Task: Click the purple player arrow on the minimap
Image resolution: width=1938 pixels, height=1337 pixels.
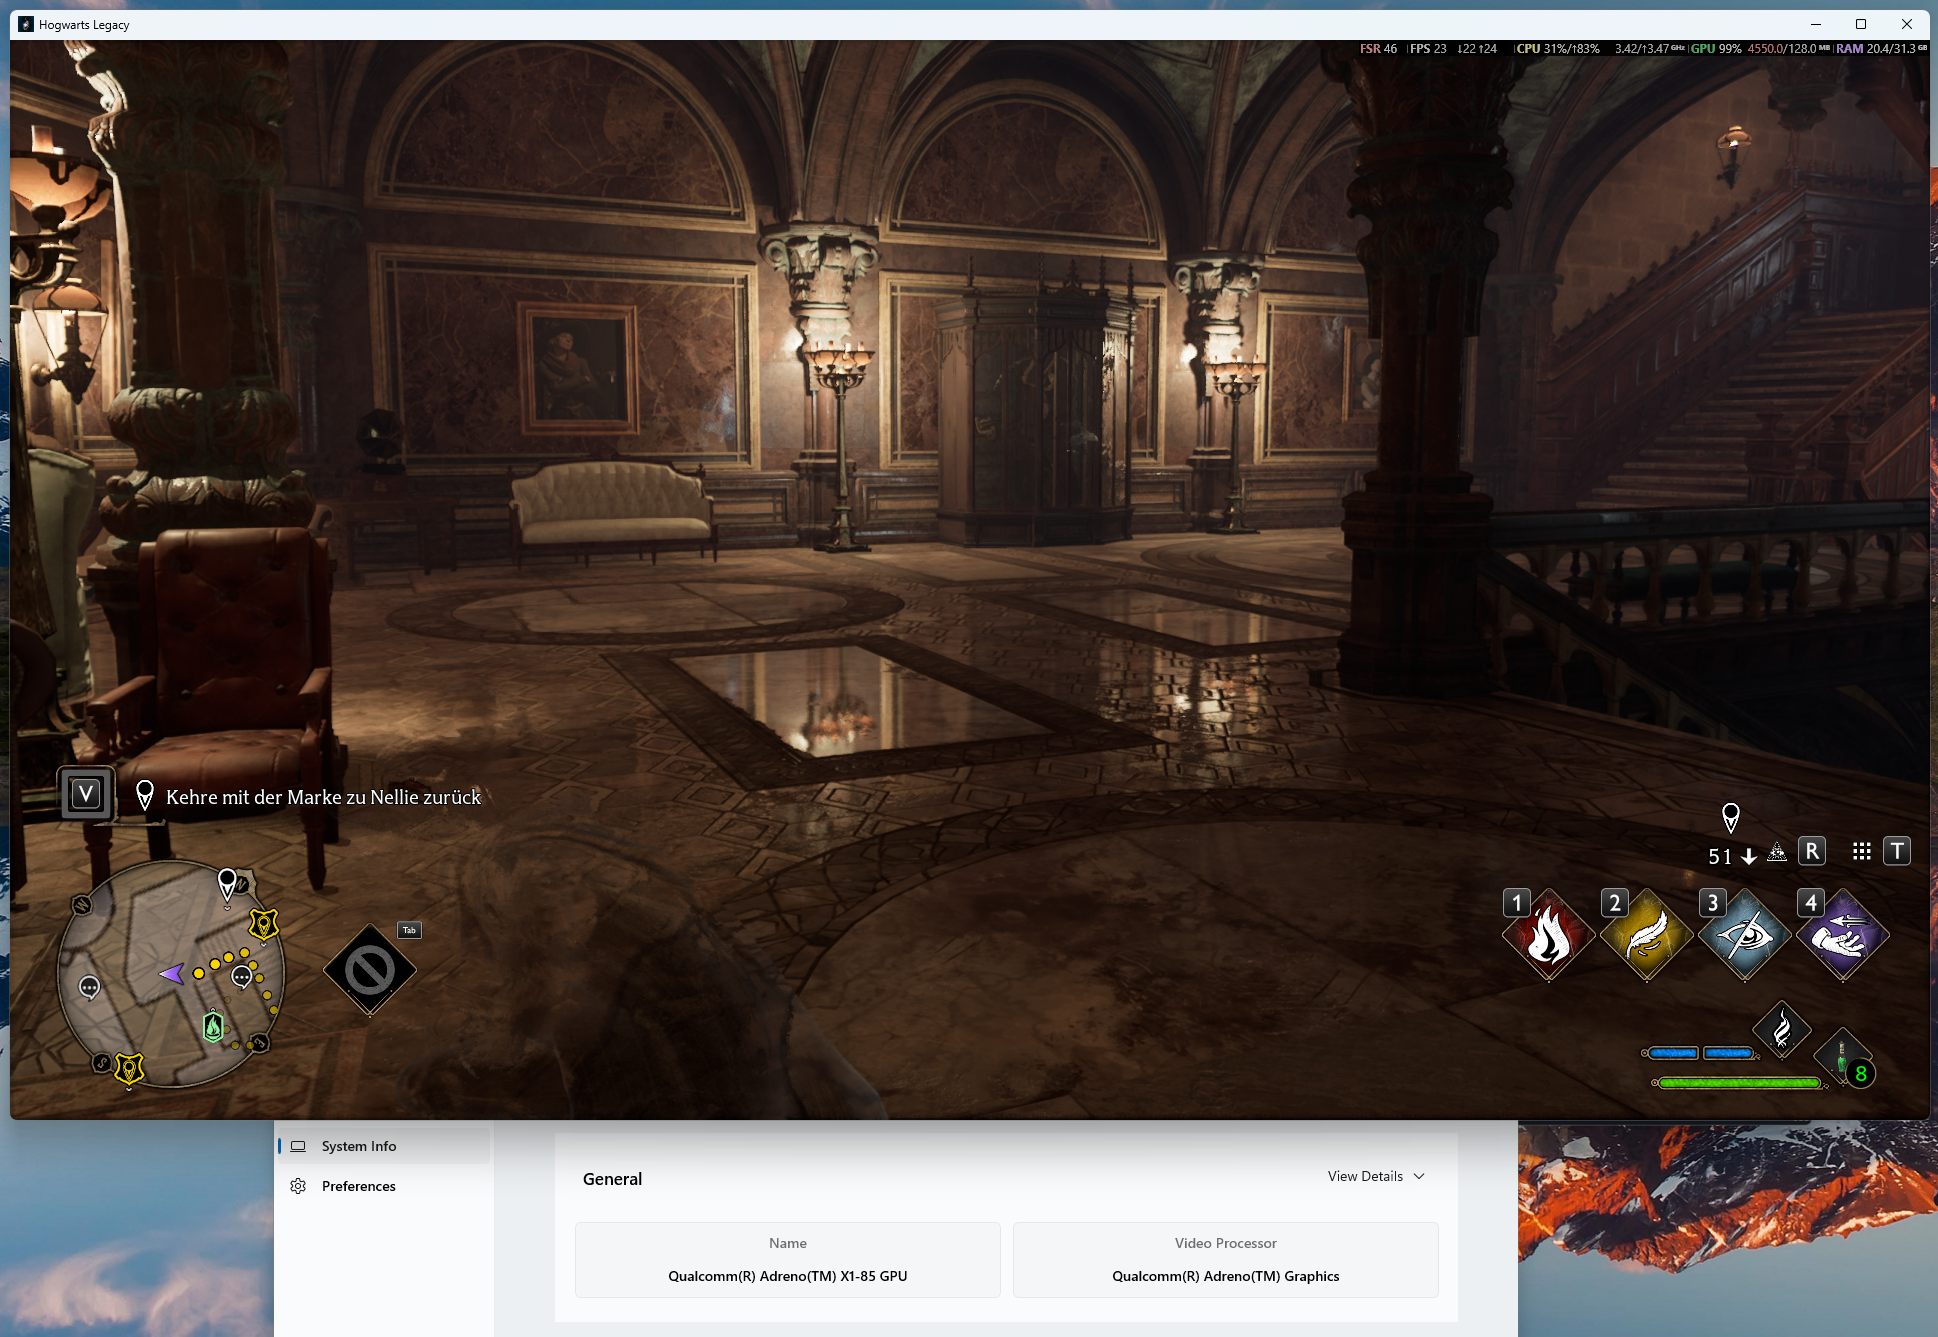Action: 172,973
